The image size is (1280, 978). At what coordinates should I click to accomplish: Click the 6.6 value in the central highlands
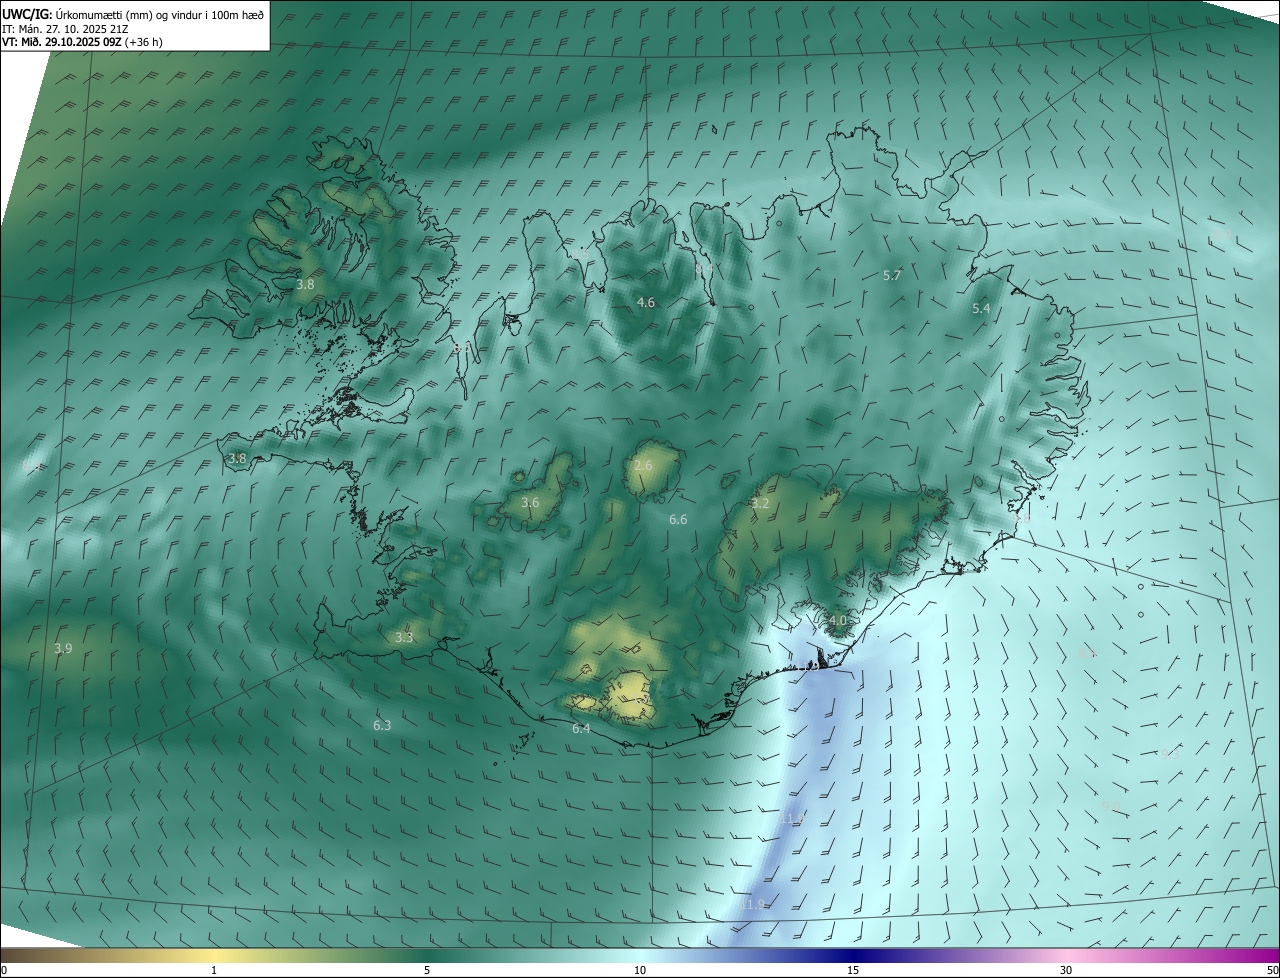point(678,520)
